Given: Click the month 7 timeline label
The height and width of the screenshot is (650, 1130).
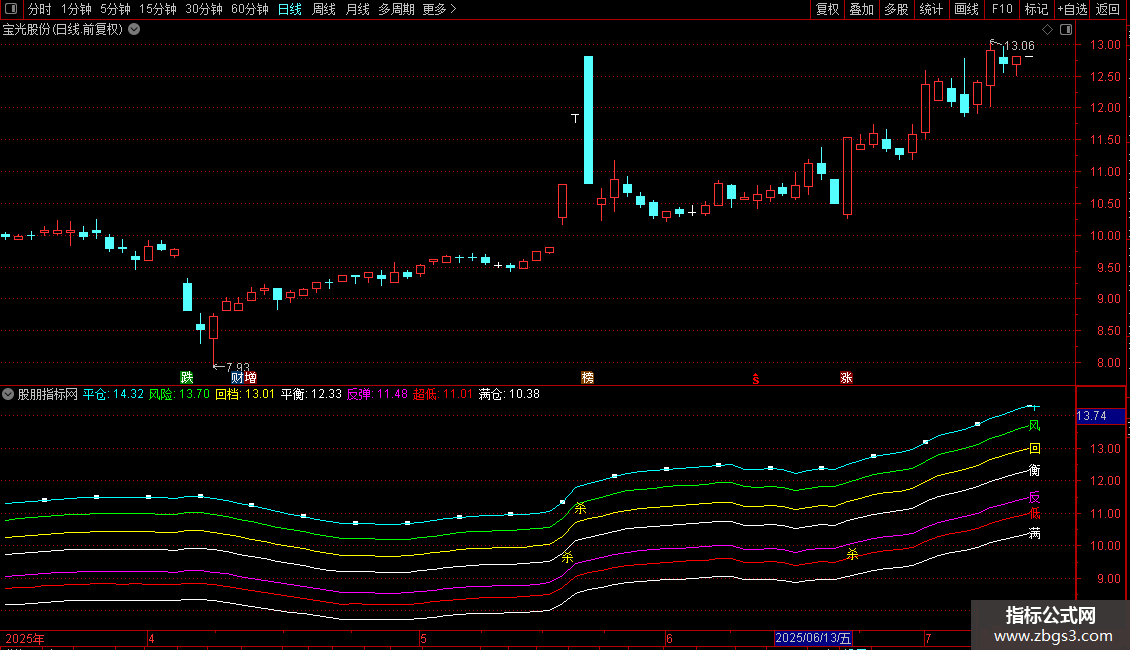Looking at the screenshot, I should tap(927, 638).
